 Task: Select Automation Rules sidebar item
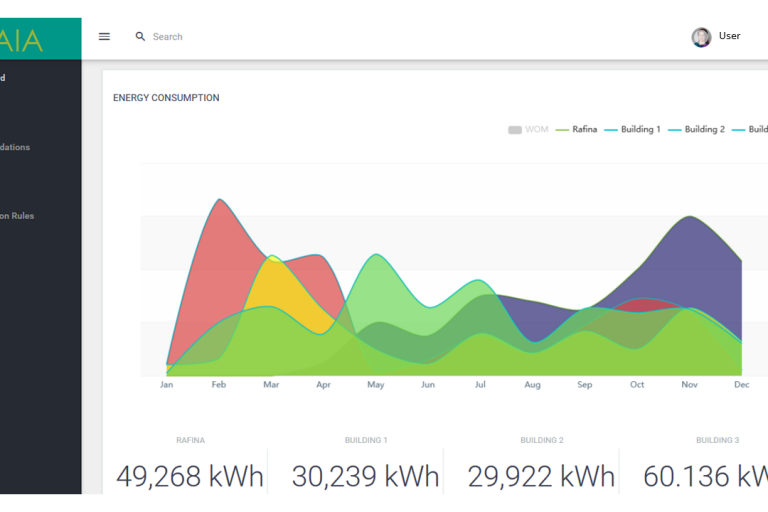tap(17, 216)
